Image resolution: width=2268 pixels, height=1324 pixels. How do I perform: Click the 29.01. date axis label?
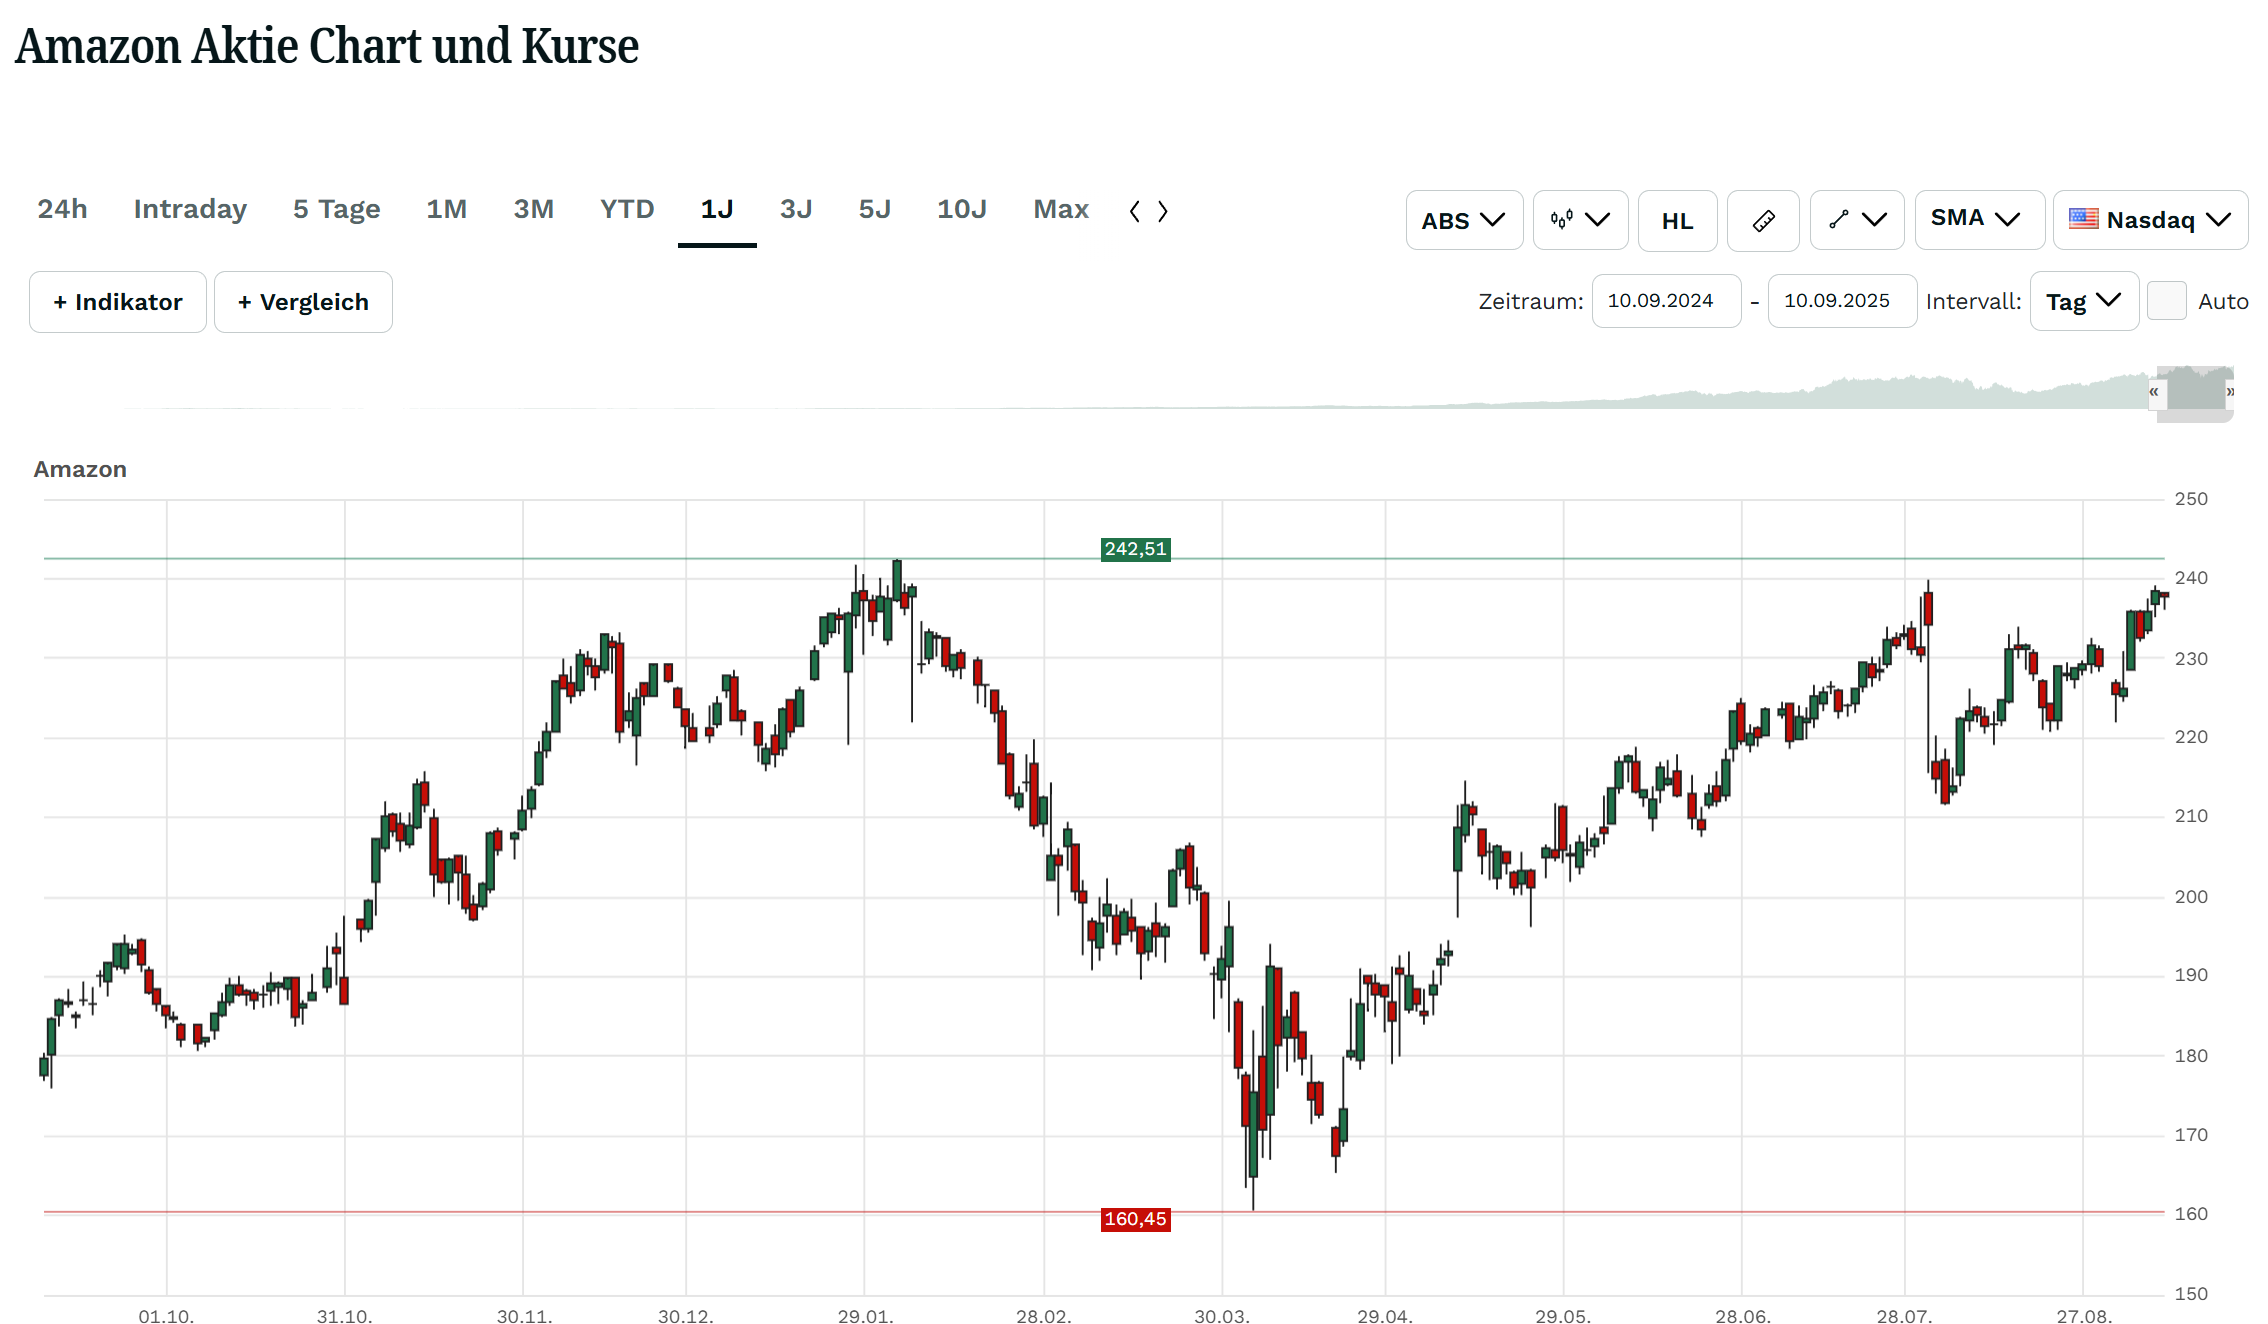(x=865, y=1316)
